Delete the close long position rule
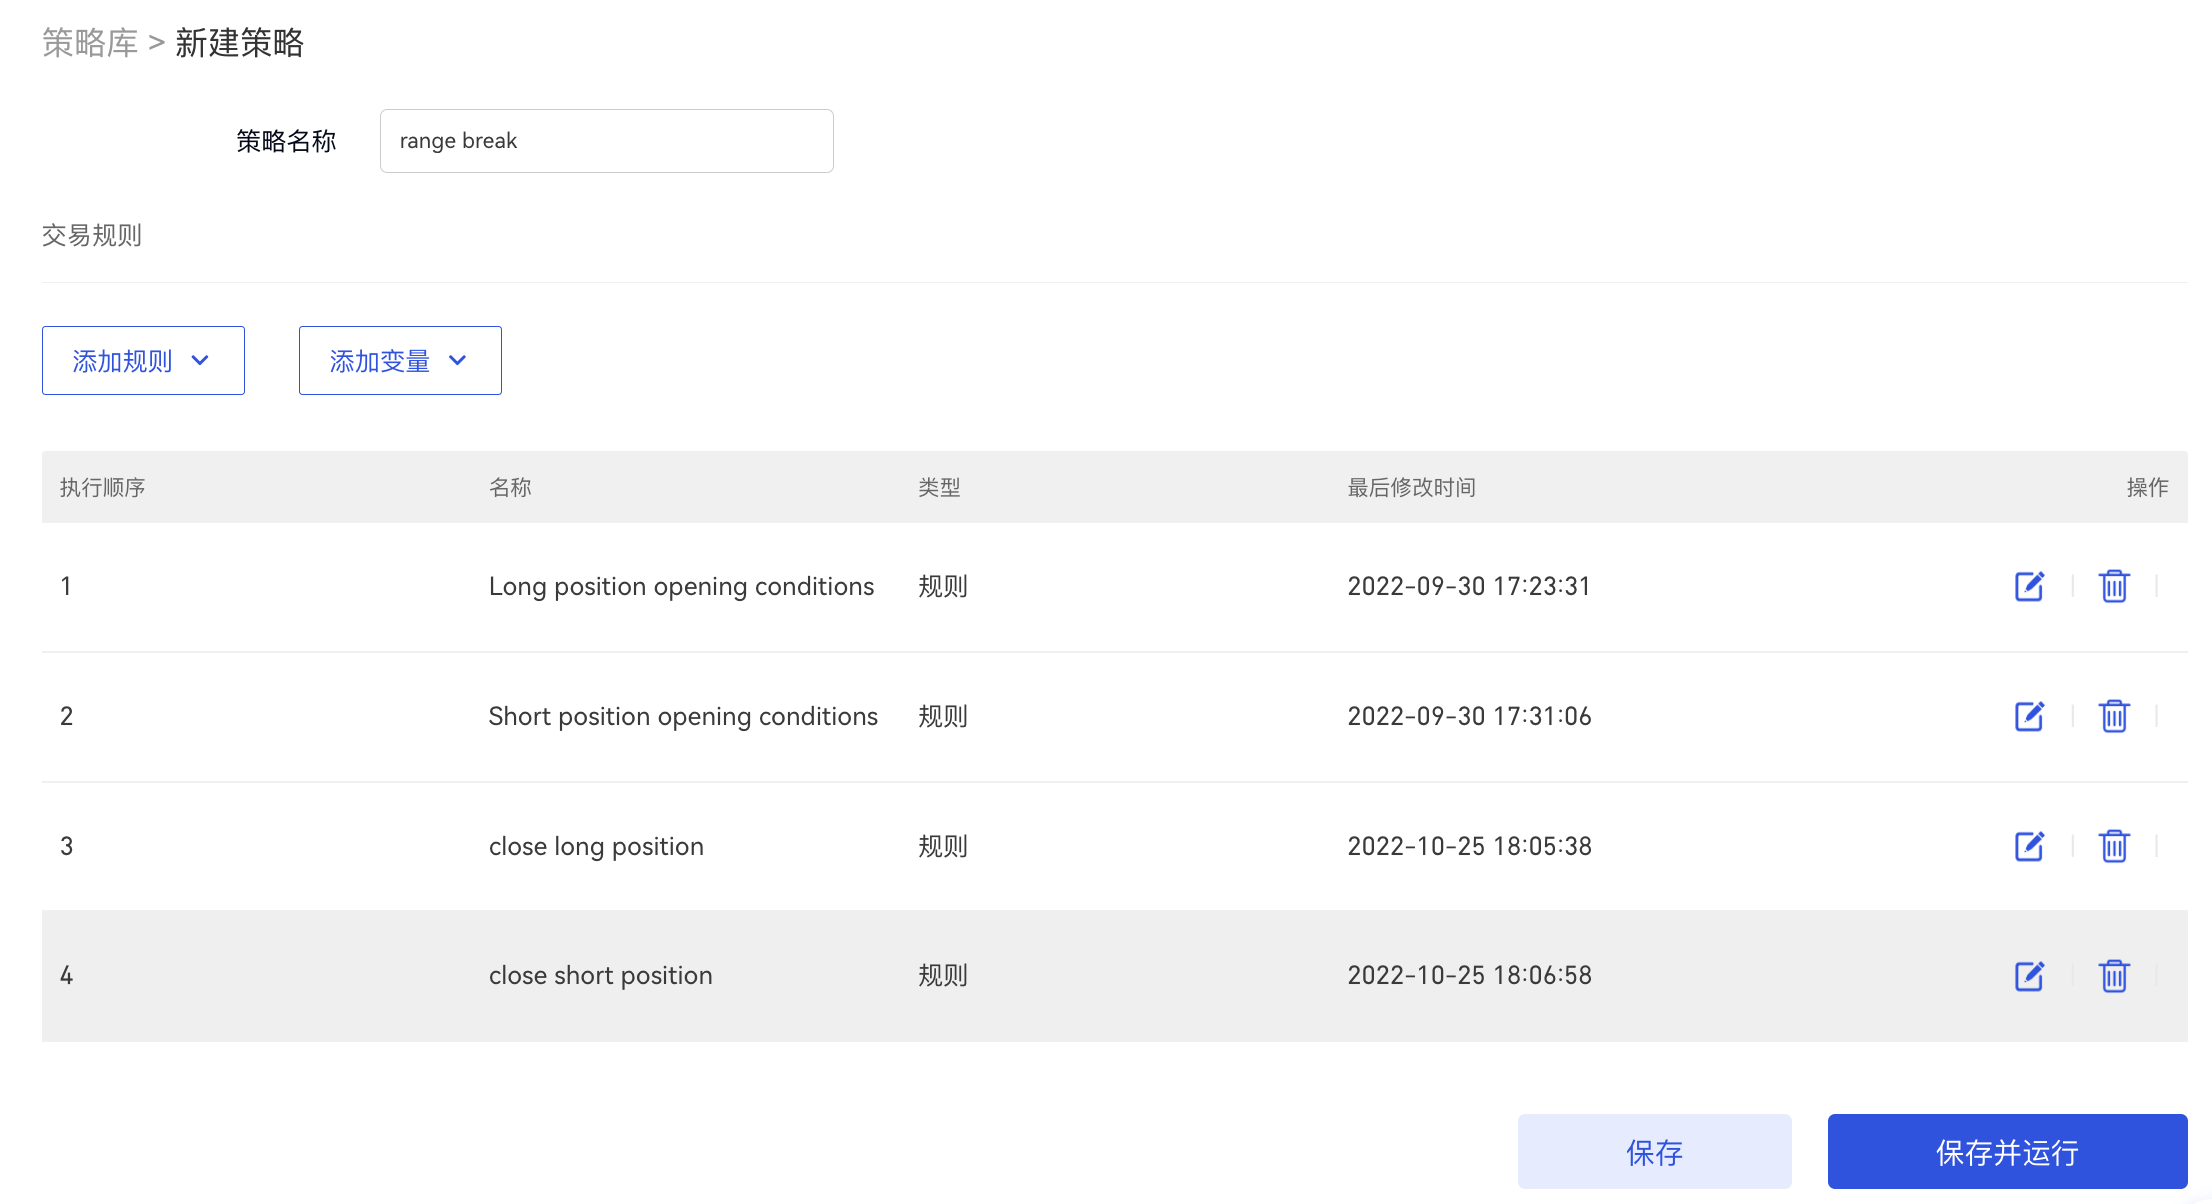This screenshot has height=1204, width=2212. pos(2114,846)
